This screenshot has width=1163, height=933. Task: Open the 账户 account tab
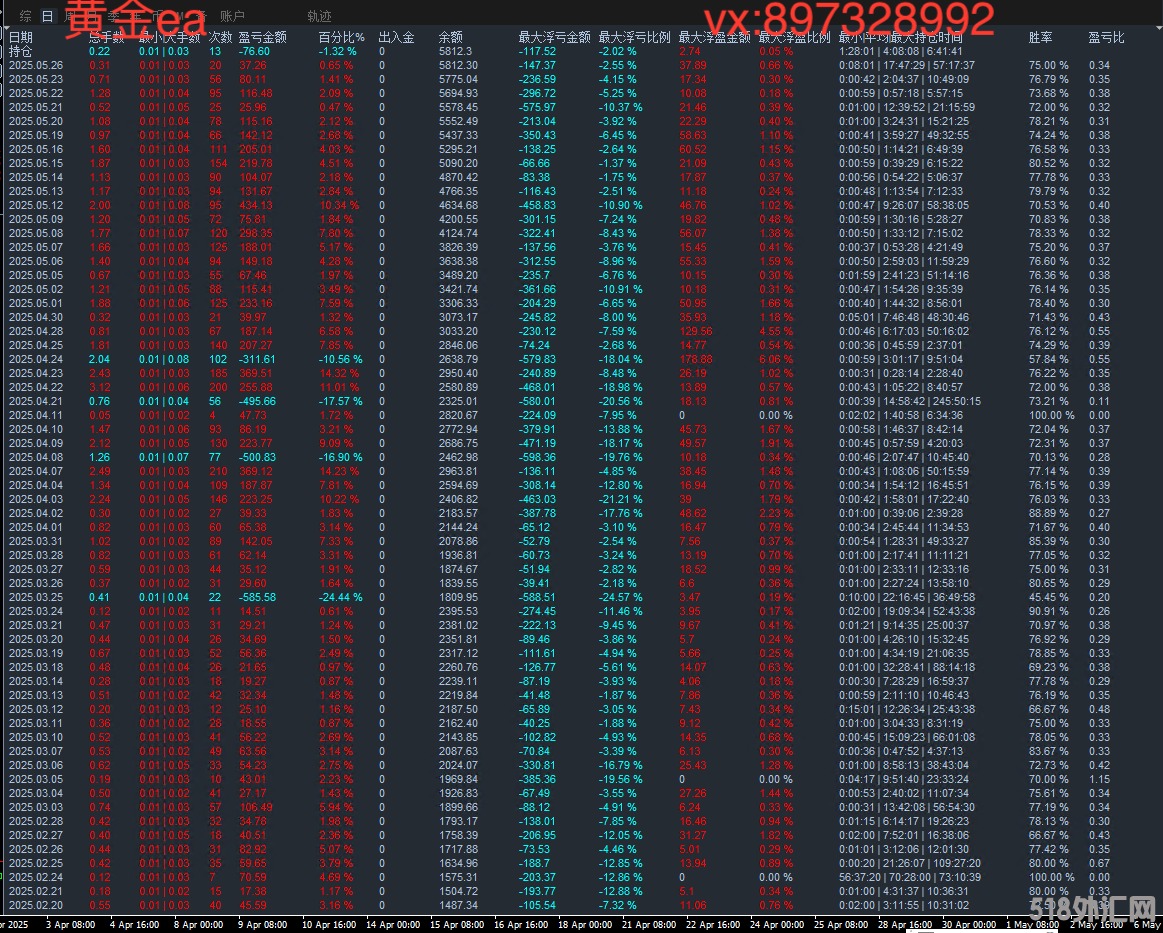click(x=232, y=16)
